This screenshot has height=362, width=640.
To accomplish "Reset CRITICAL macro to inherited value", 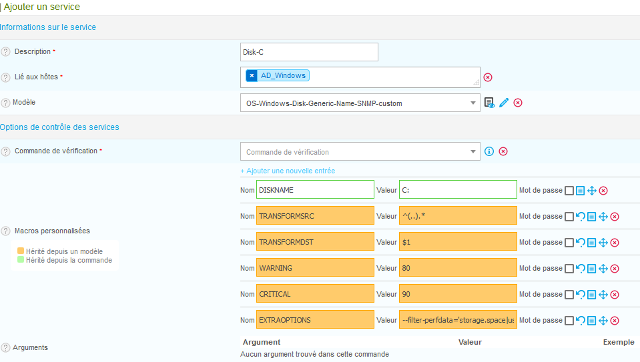I will coord(580,295).
